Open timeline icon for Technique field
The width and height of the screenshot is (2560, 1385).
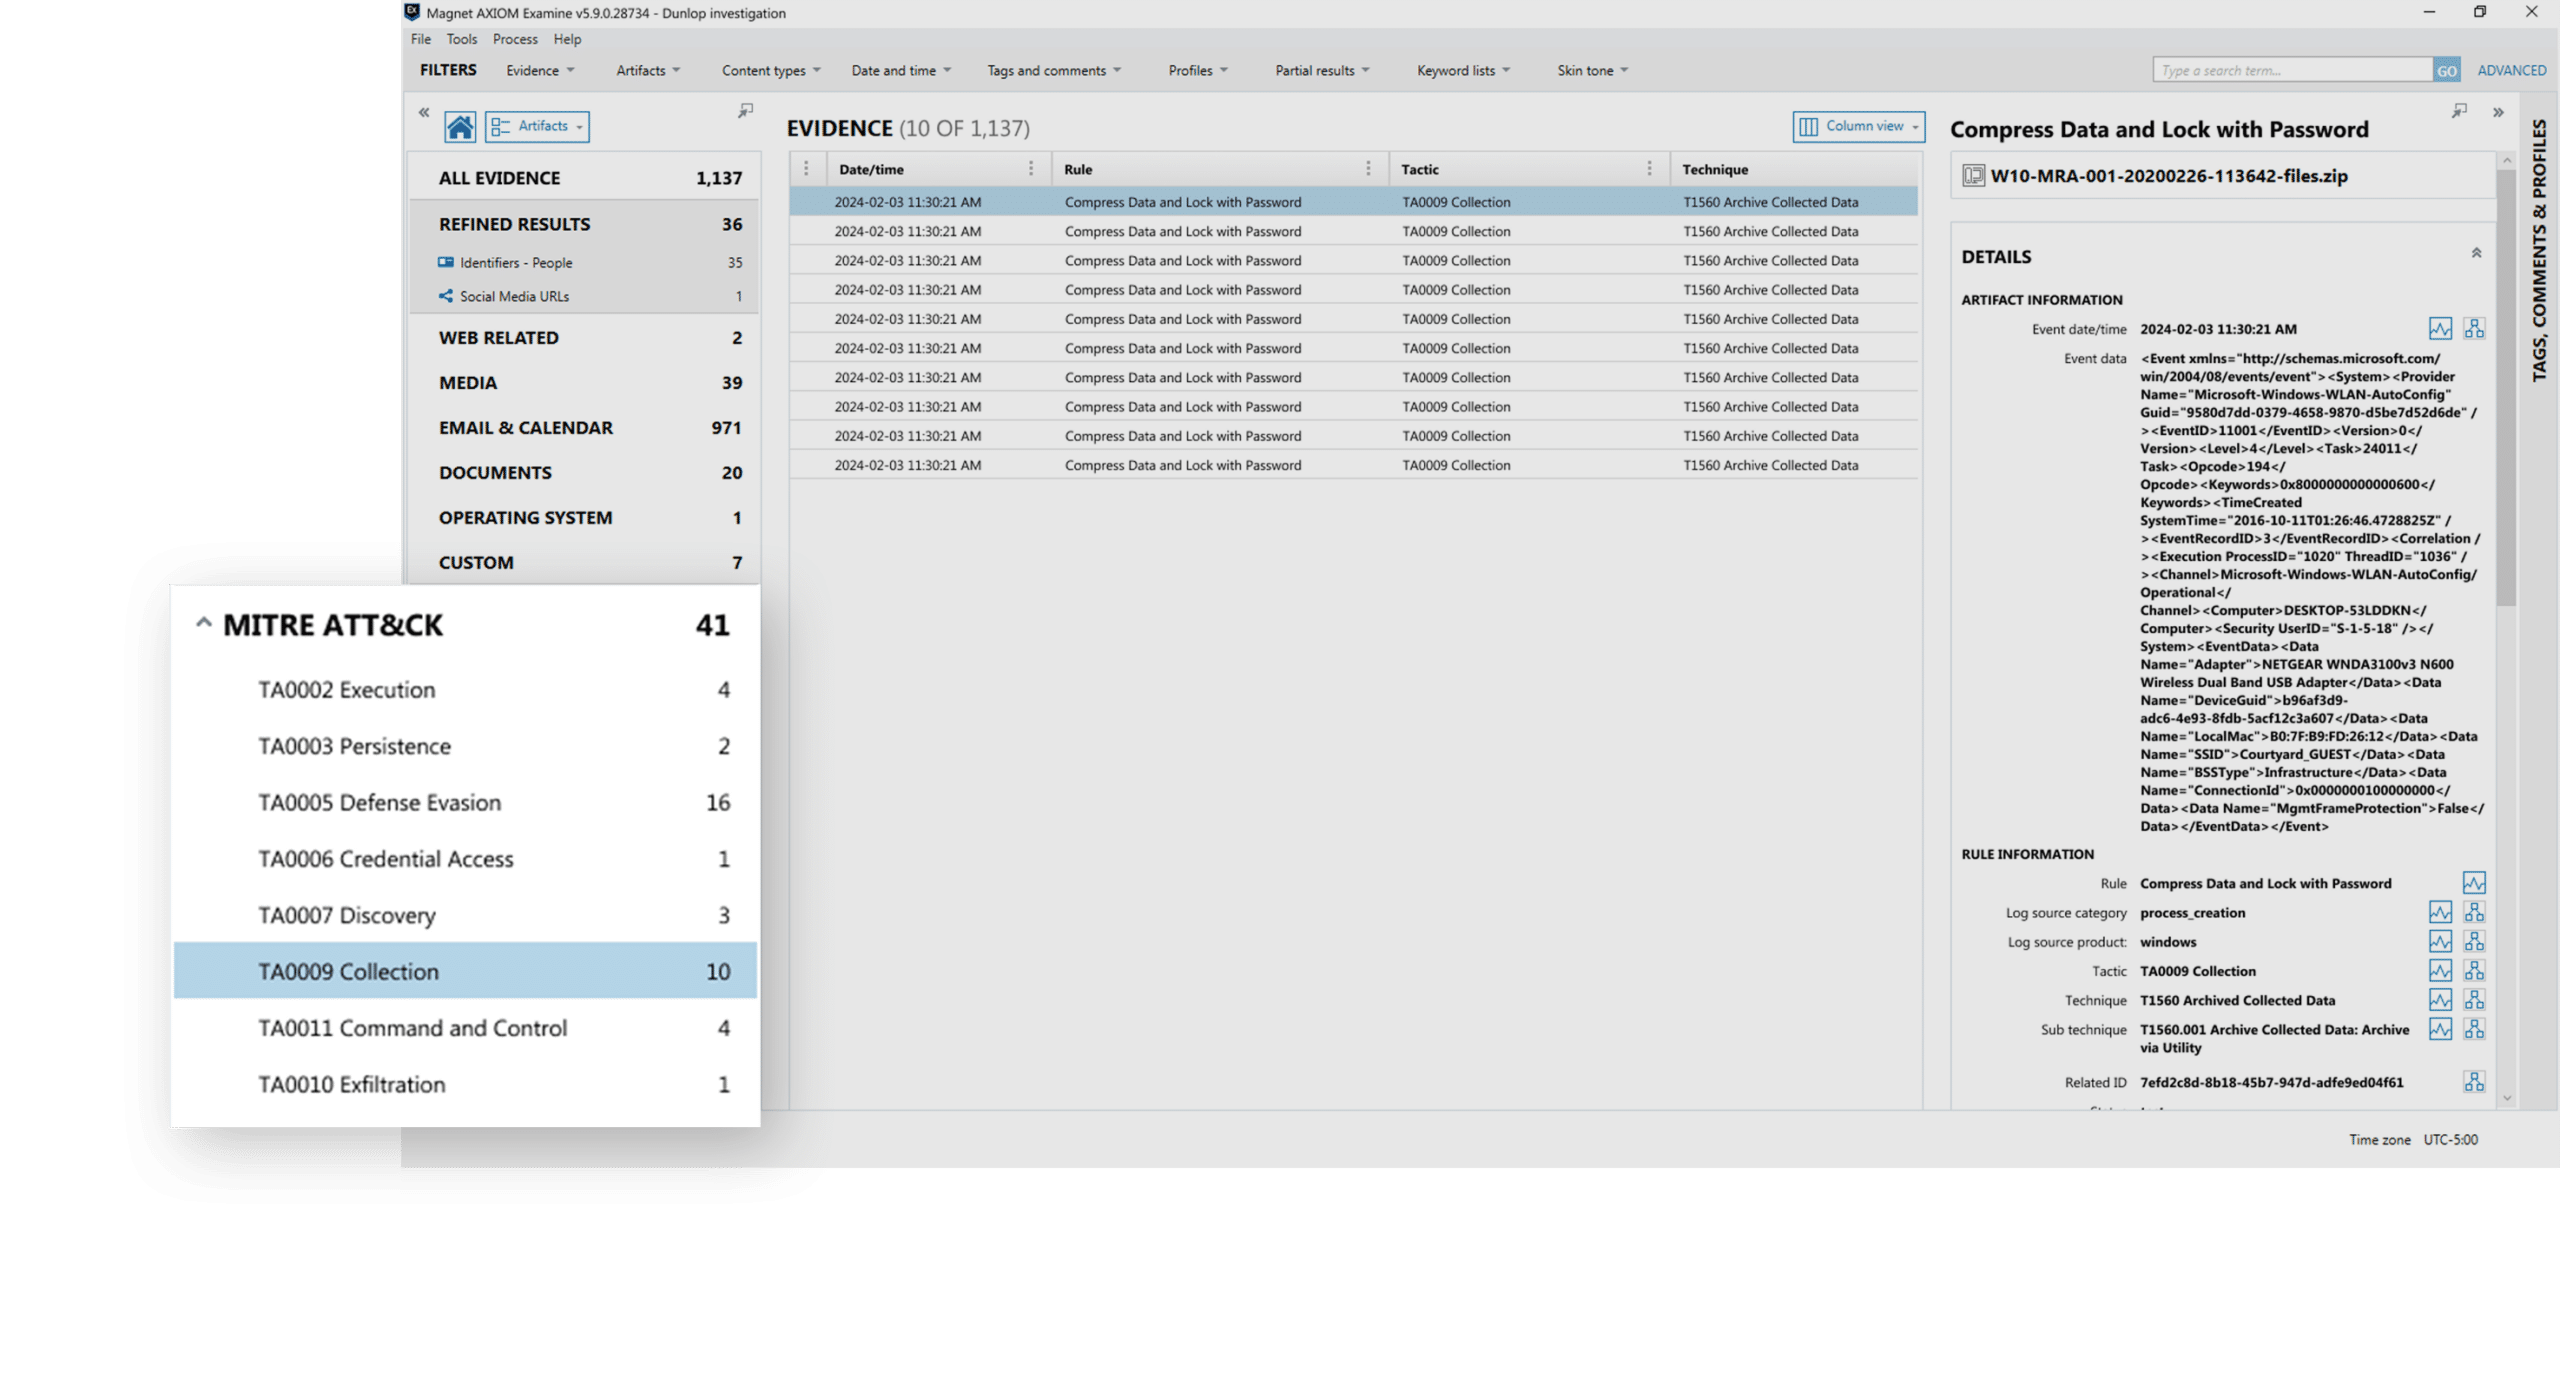[x=2440, y=999]
